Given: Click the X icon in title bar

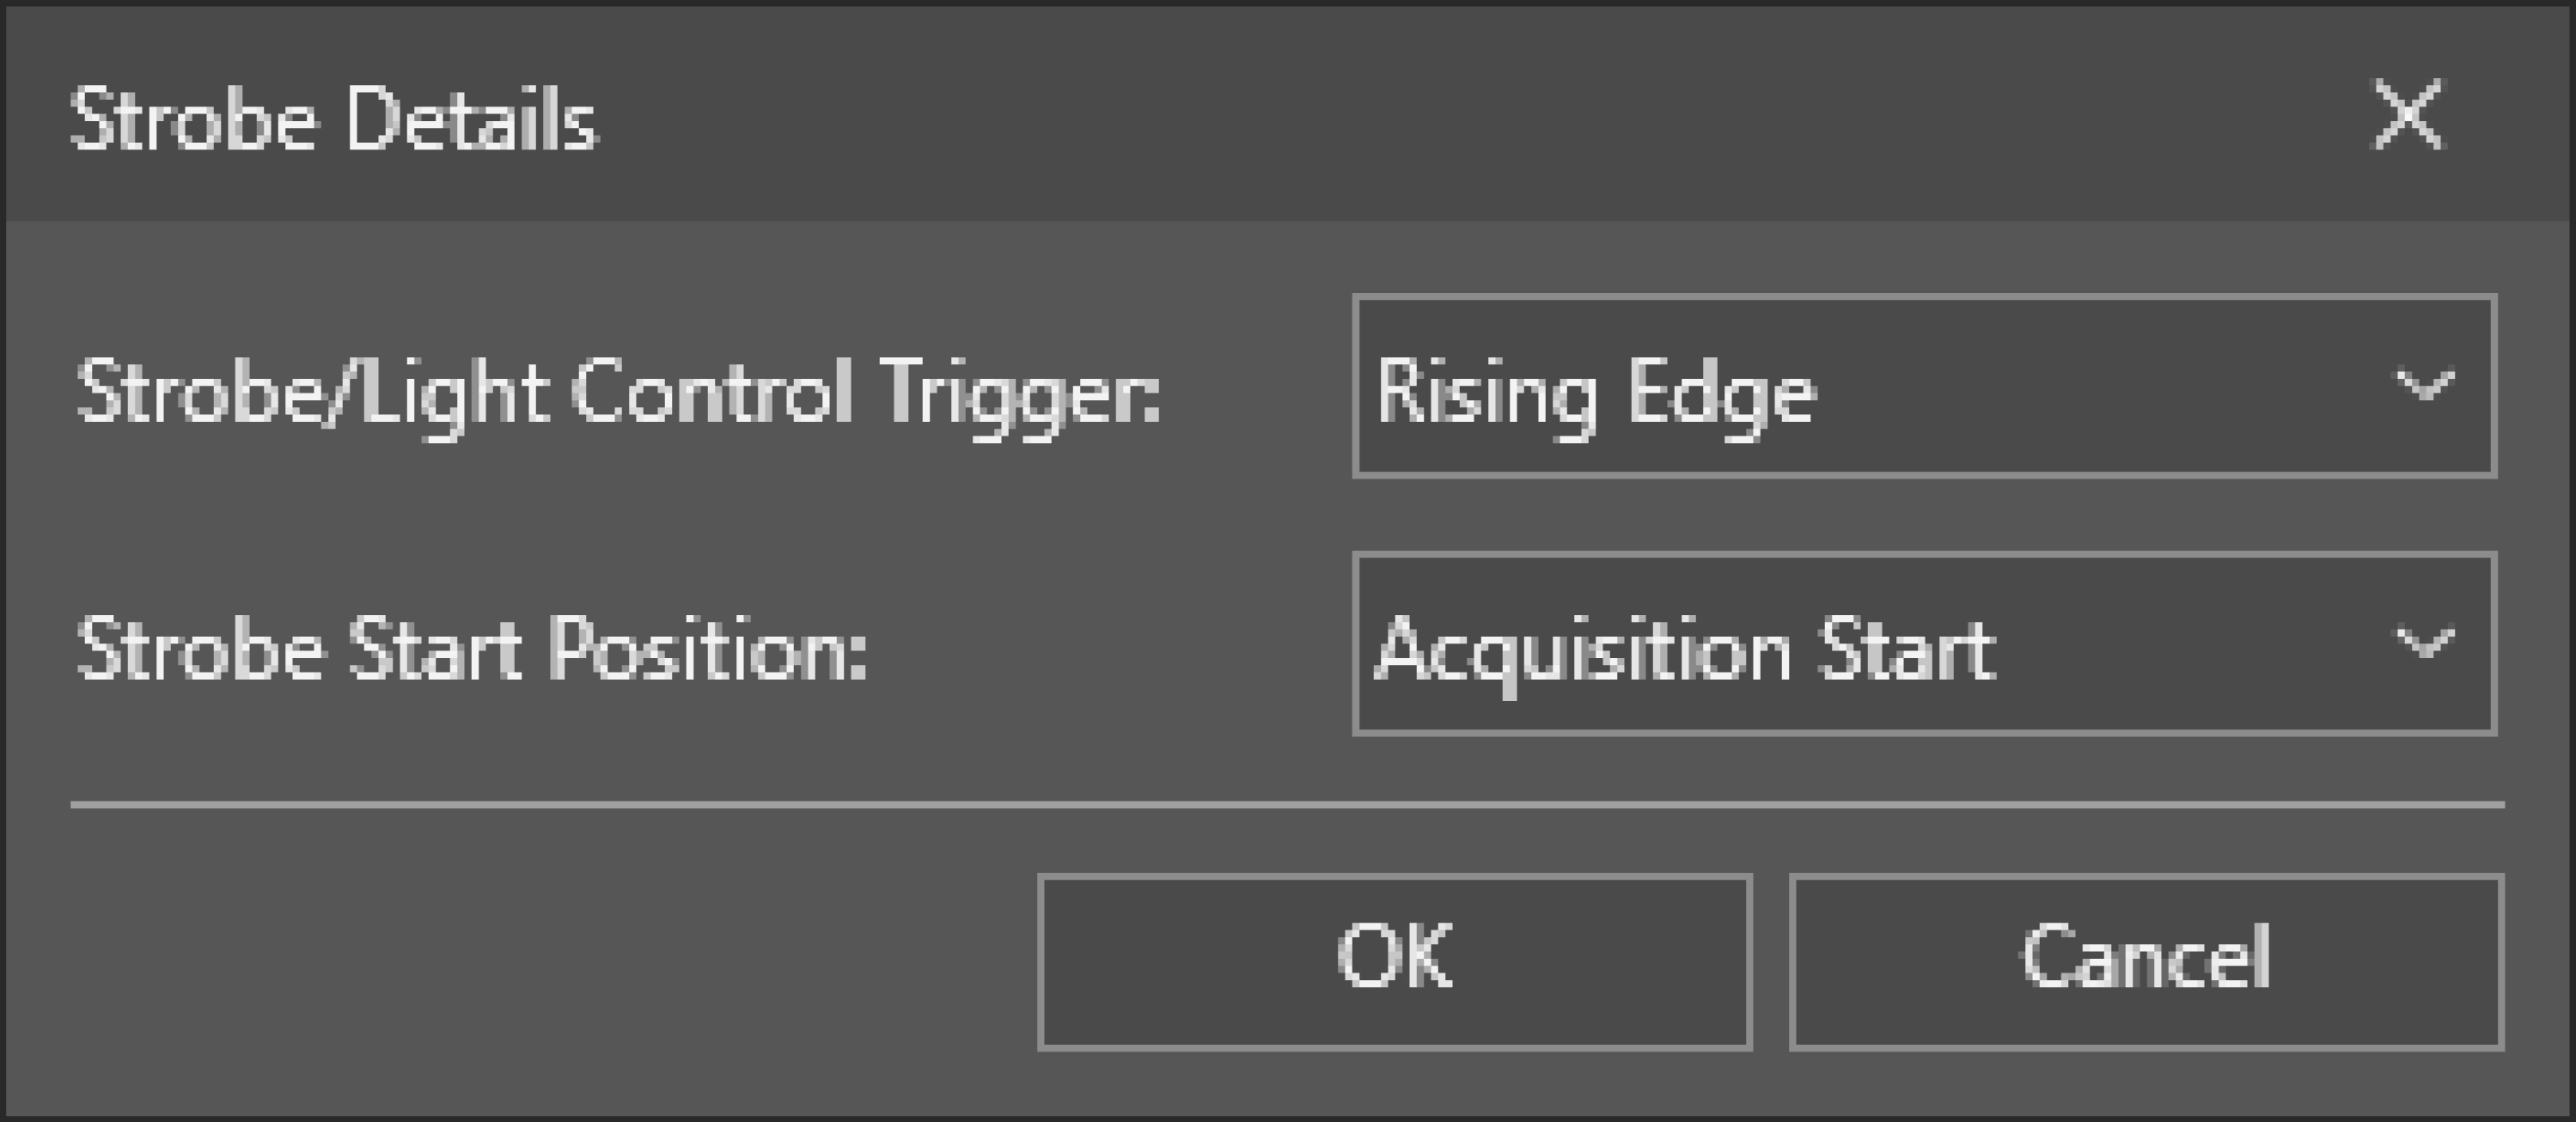Looking at the screenshot, I should [x=2408, y=115].
